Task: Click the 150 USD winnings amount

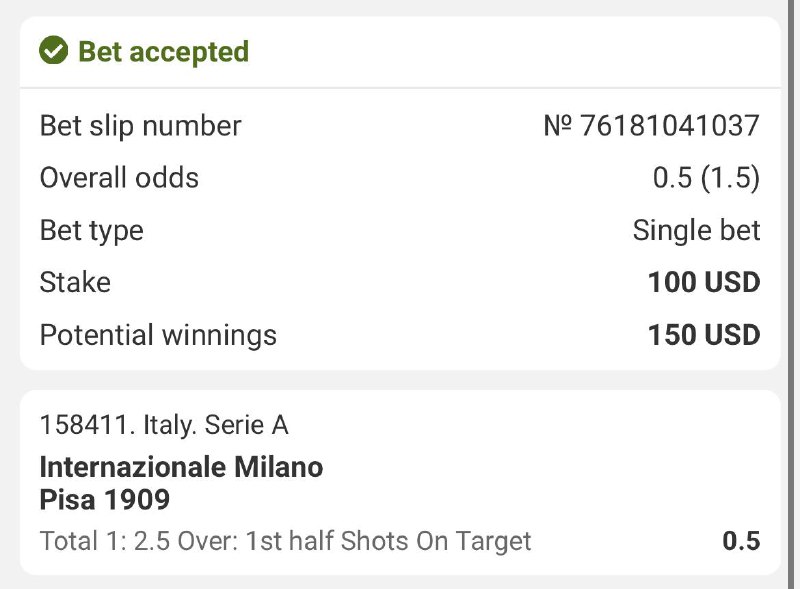Action: point(704,334)
